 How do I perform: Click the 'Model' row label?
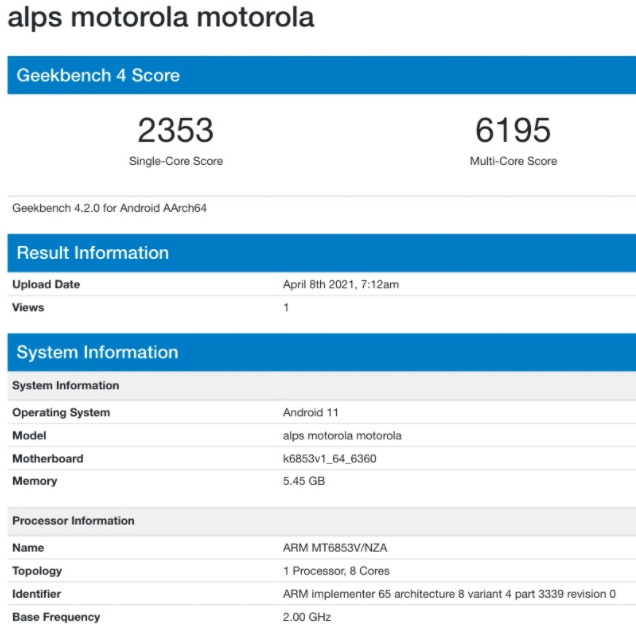click(29, 436)
